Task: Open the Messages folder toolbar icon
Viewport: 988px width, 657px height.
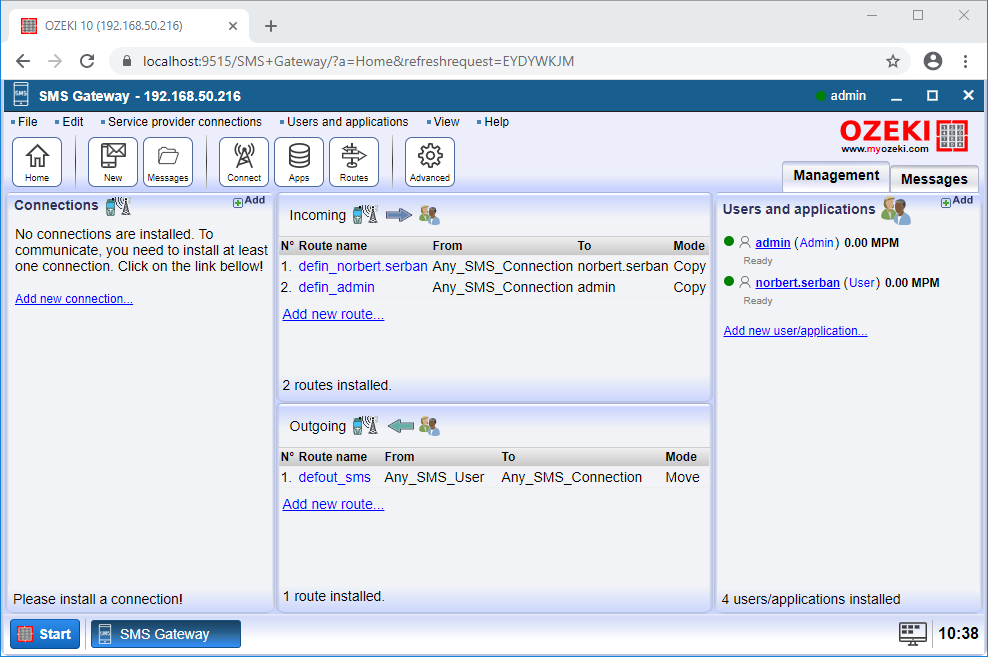Action: [x=168, y=162]
